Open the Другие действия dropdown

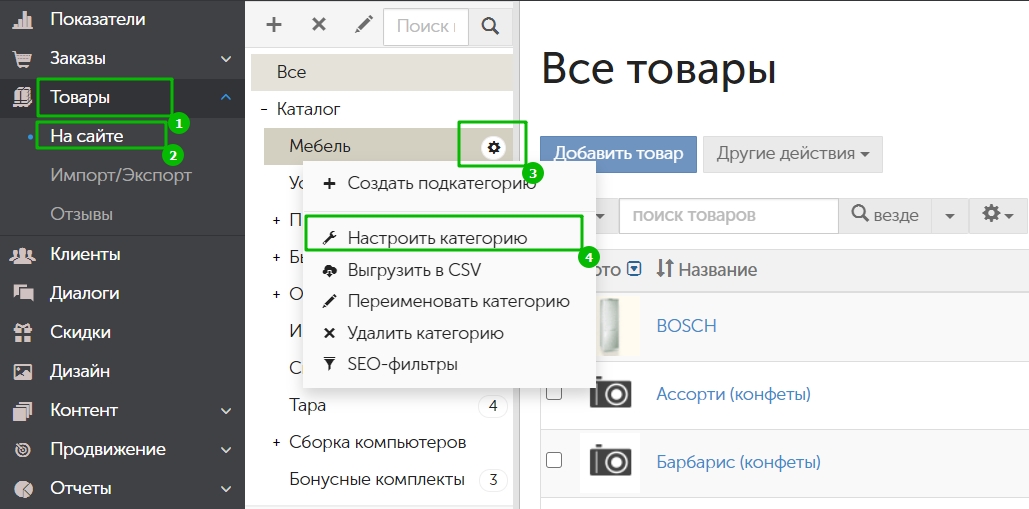(792, 154)
